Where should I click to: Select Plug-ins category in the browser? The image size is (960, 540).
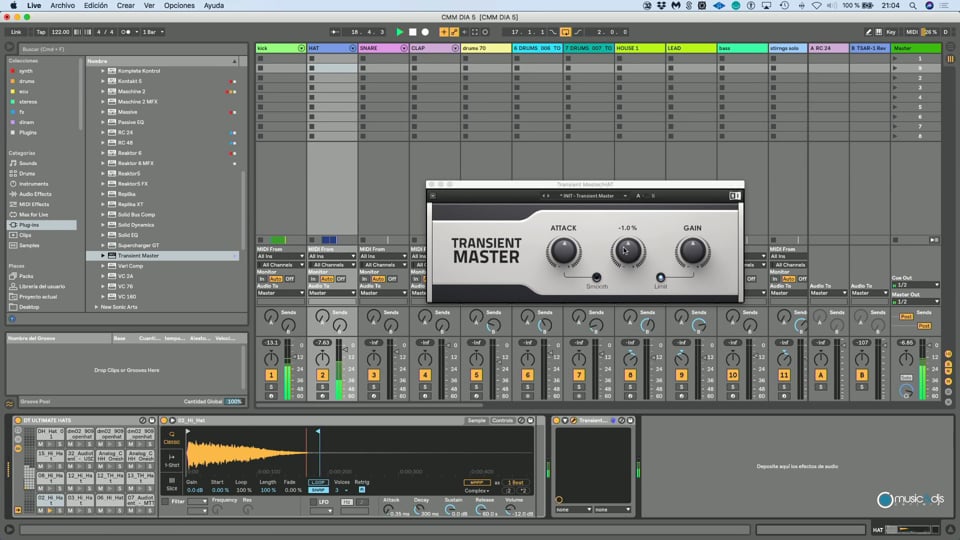tap(42, 225)
